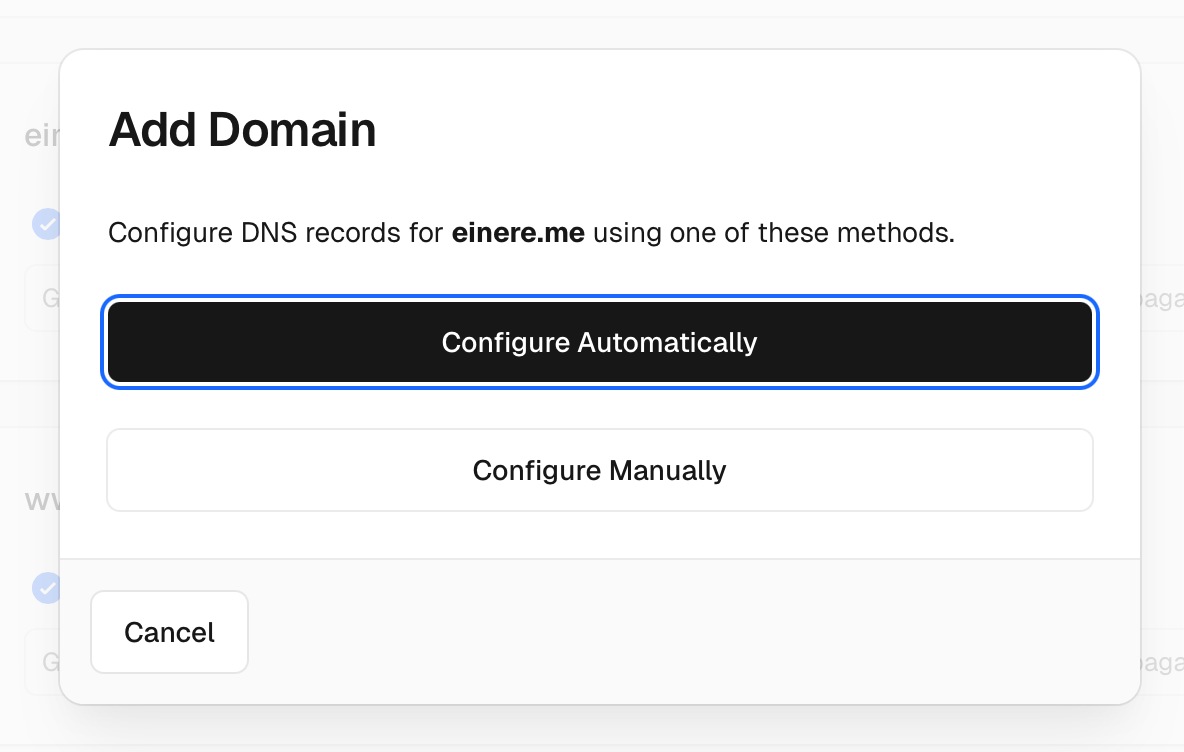Image resolution: width=1184 pixels, height=752 pixels.
Task: Click the Add Domain dialog heading
Action: (242, 131)
